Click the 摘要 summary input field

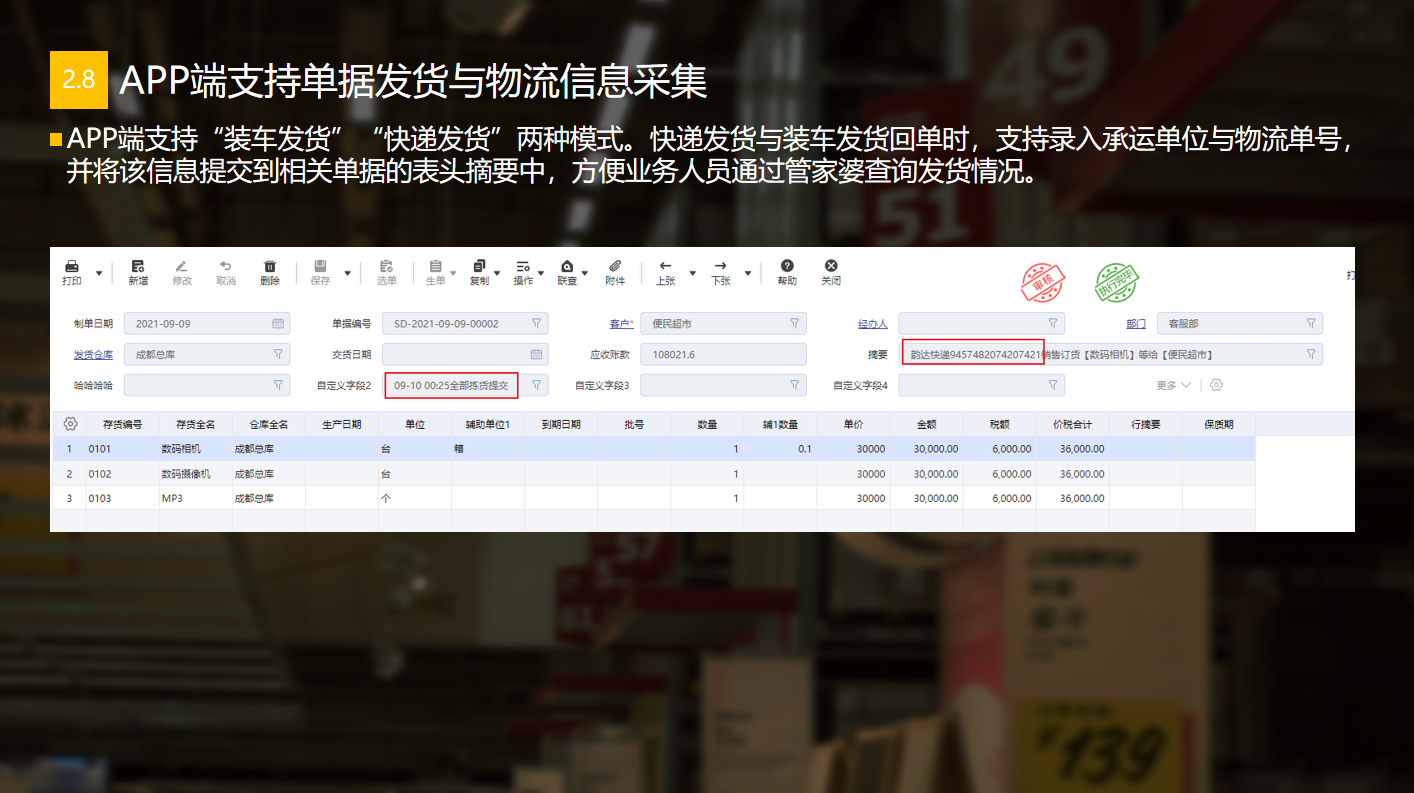pyautogui.click(x=1100, y=355)
